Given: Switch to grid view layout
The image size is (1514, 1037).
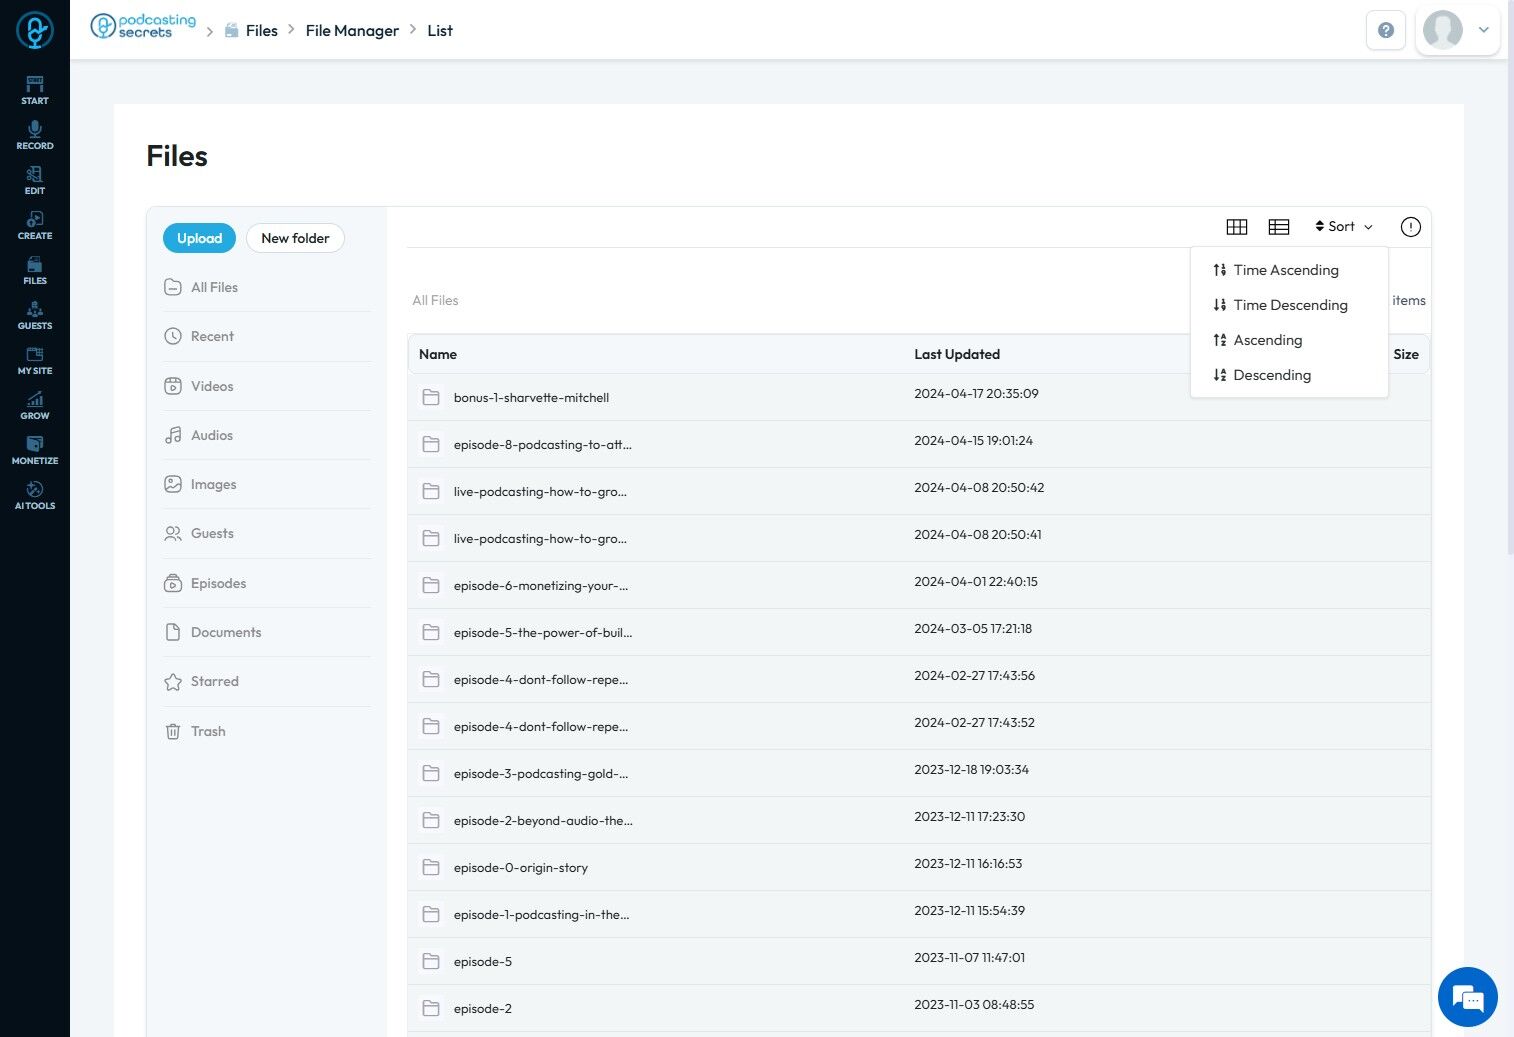Looking at the screenshot, I should (x=1237, y=227).
